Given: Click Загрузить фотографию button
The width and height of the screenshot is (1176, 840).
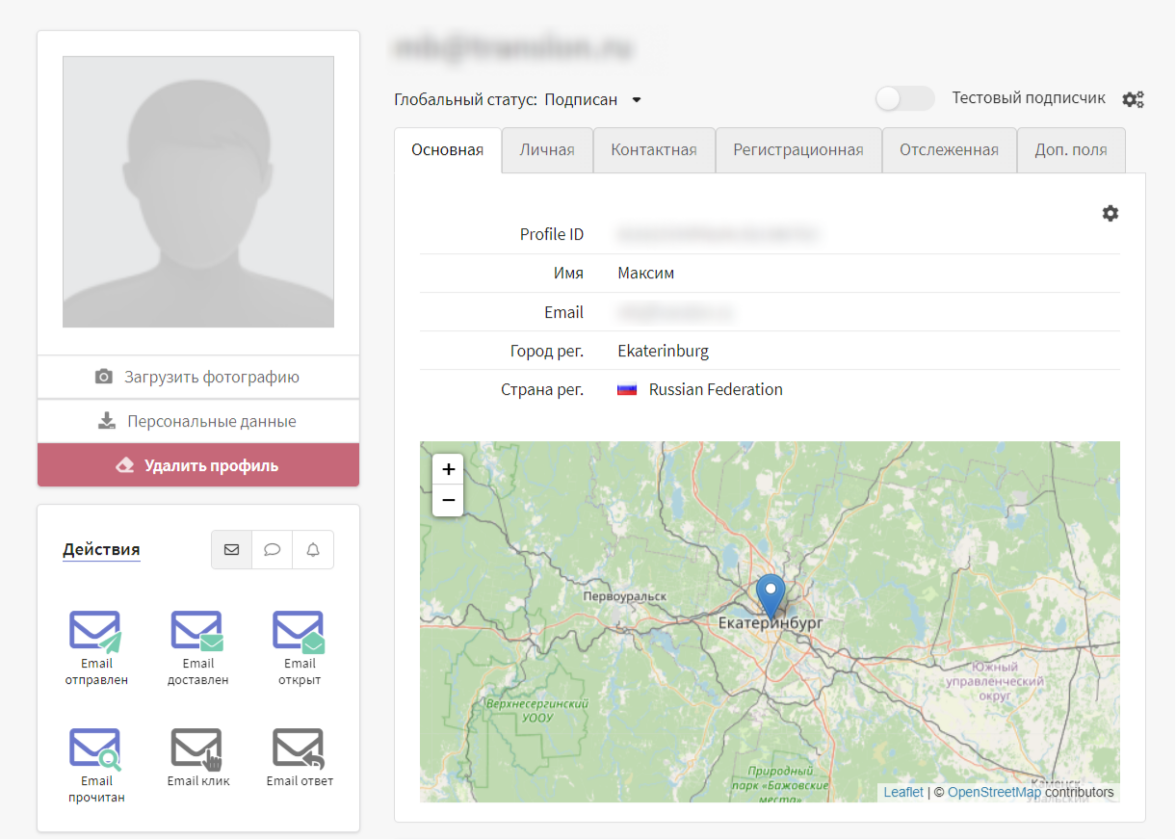Looking at the screenshot, I should (x=198, y=377).
